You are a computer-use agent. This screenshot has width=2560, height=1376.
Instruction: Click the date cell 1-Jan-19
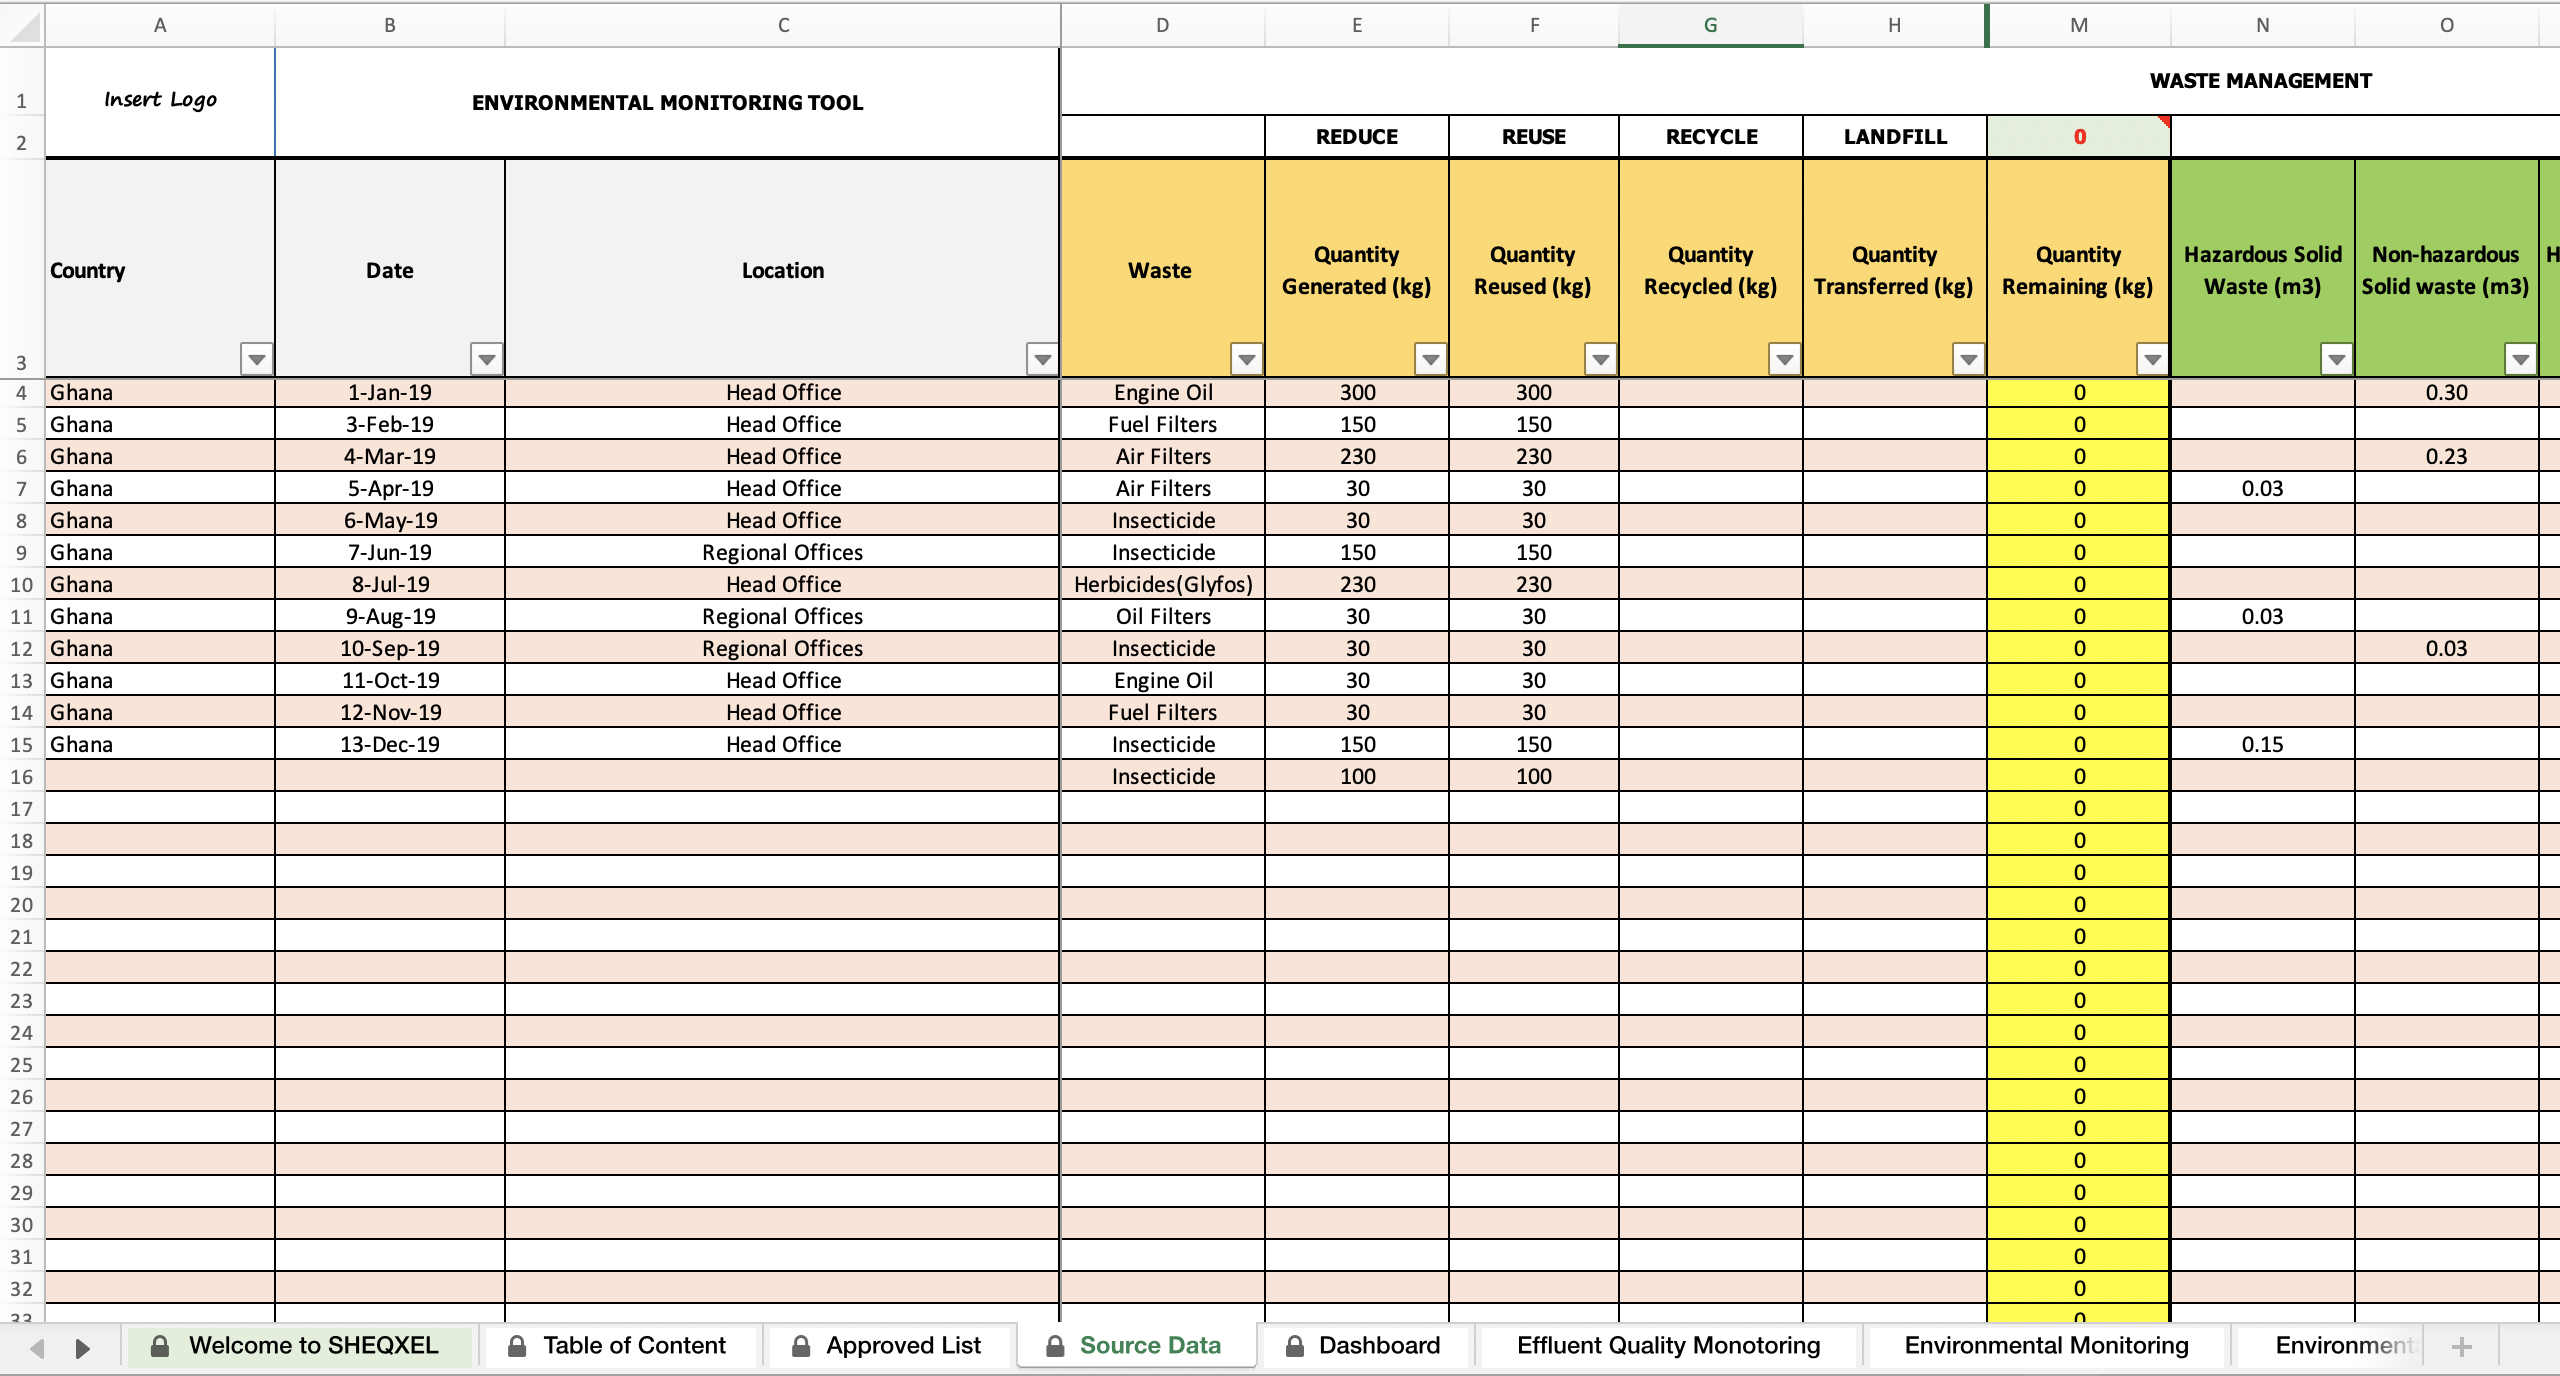[390, 393]
